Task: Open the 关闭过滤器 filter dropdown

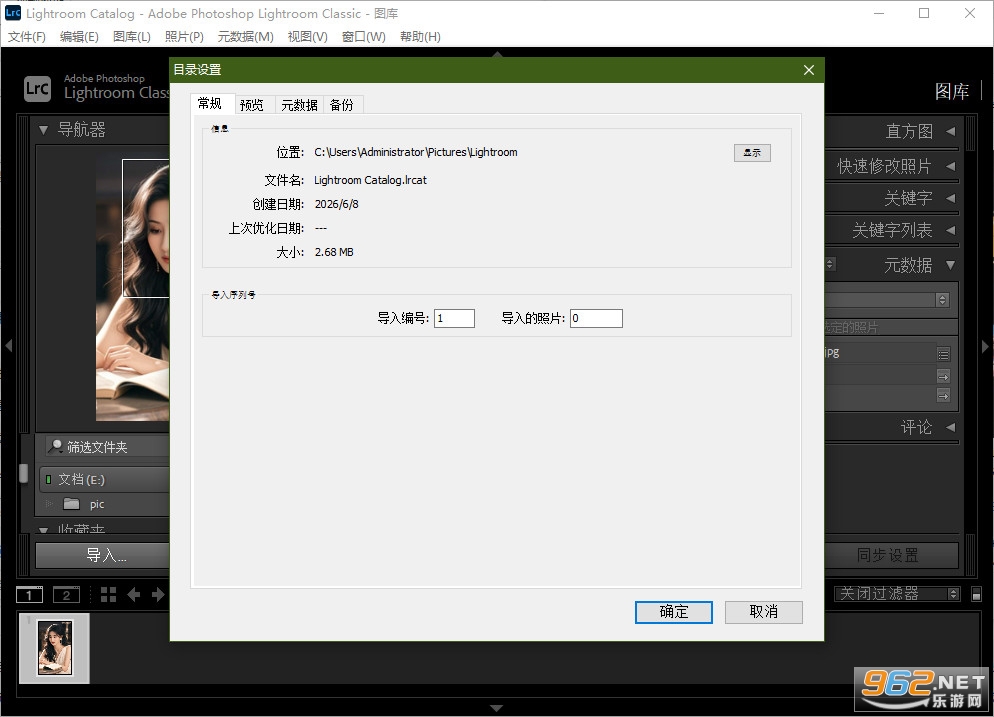Action: (896, 593)
